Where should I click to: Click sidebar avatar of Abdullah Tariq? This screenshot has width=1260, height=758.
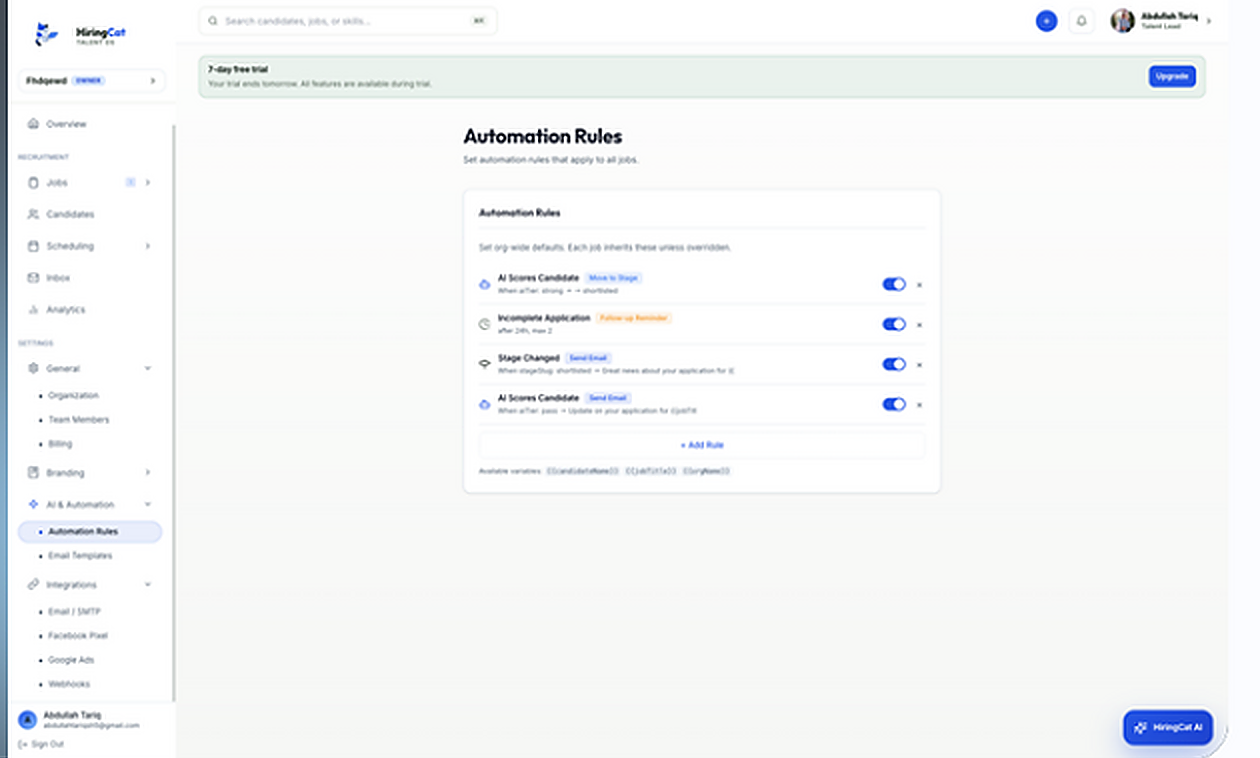click(x=27, y=719)
